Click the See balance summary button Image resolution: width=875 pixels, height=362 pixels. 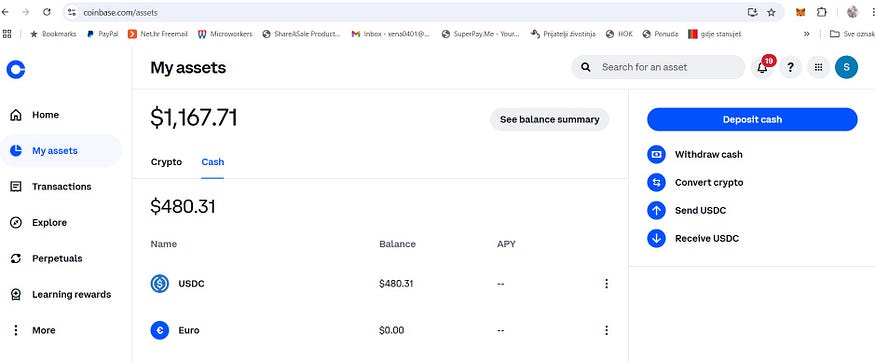[550, 119]
